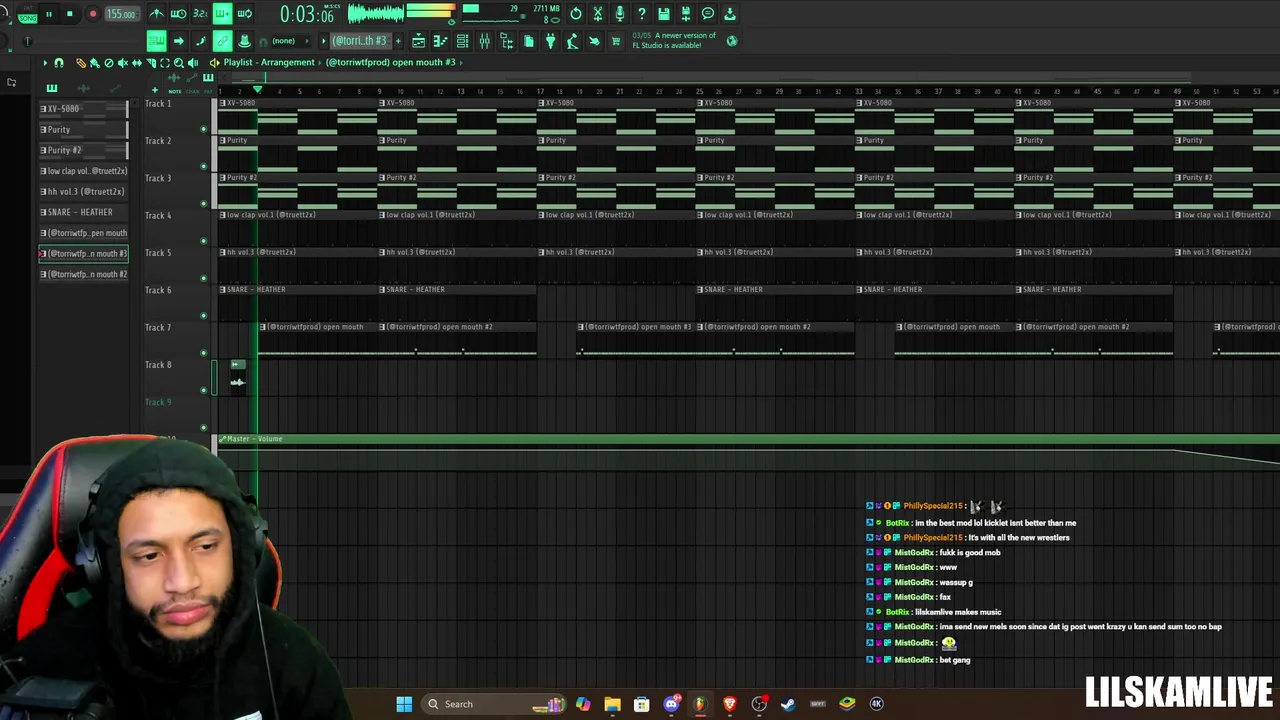Save the project with the floppy disk icon
This screenshot has width=1280, height=720.
tap(664, 14)
